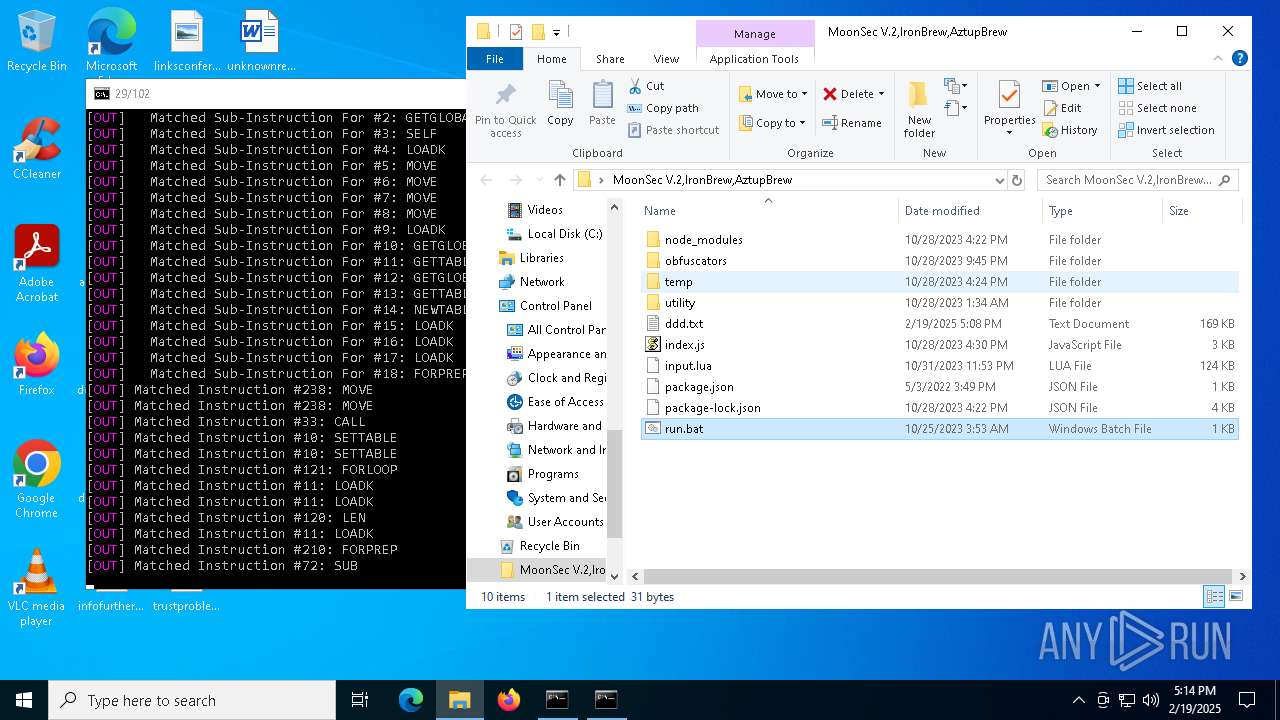Click the Copy icon in ribbon
The width and height of the screenshot is (1280, 720).
click(x=560, y=104)
